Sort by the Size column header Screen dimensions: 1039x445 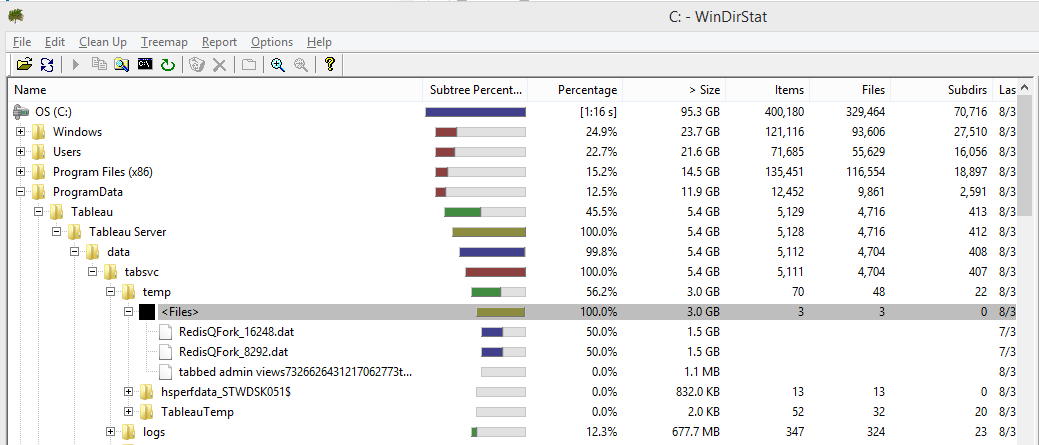[x=674, y=90]
